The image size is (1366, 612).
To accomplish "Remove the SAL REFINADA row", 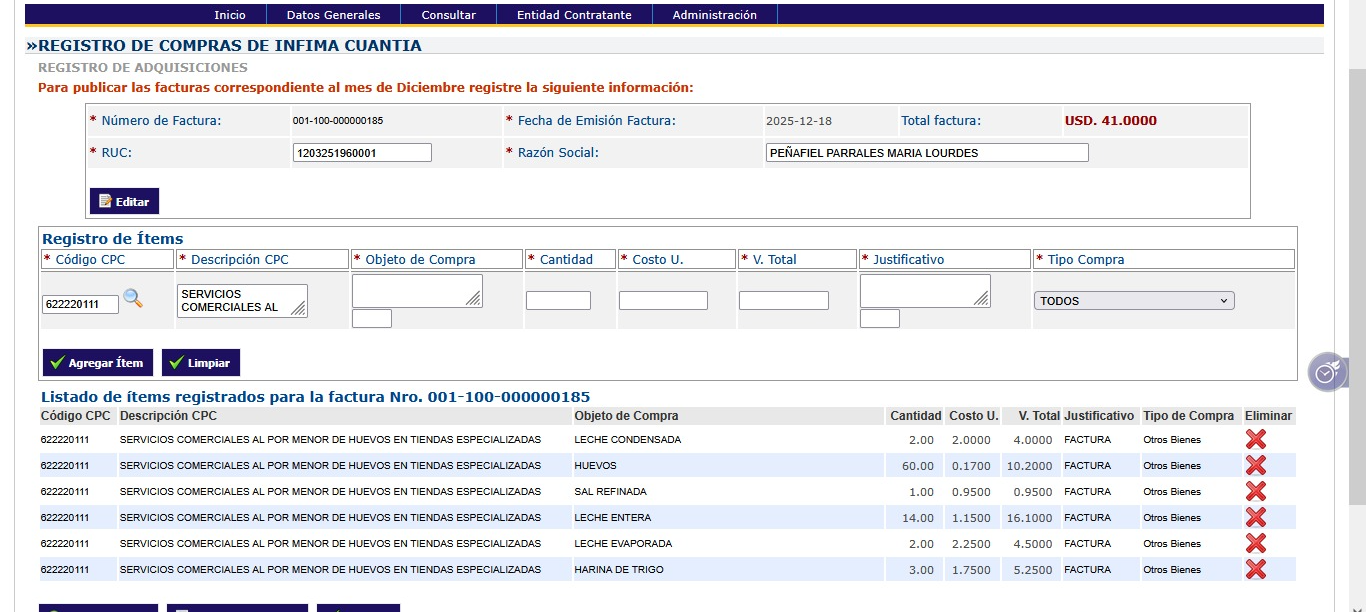I will [x=1256, y=492].
